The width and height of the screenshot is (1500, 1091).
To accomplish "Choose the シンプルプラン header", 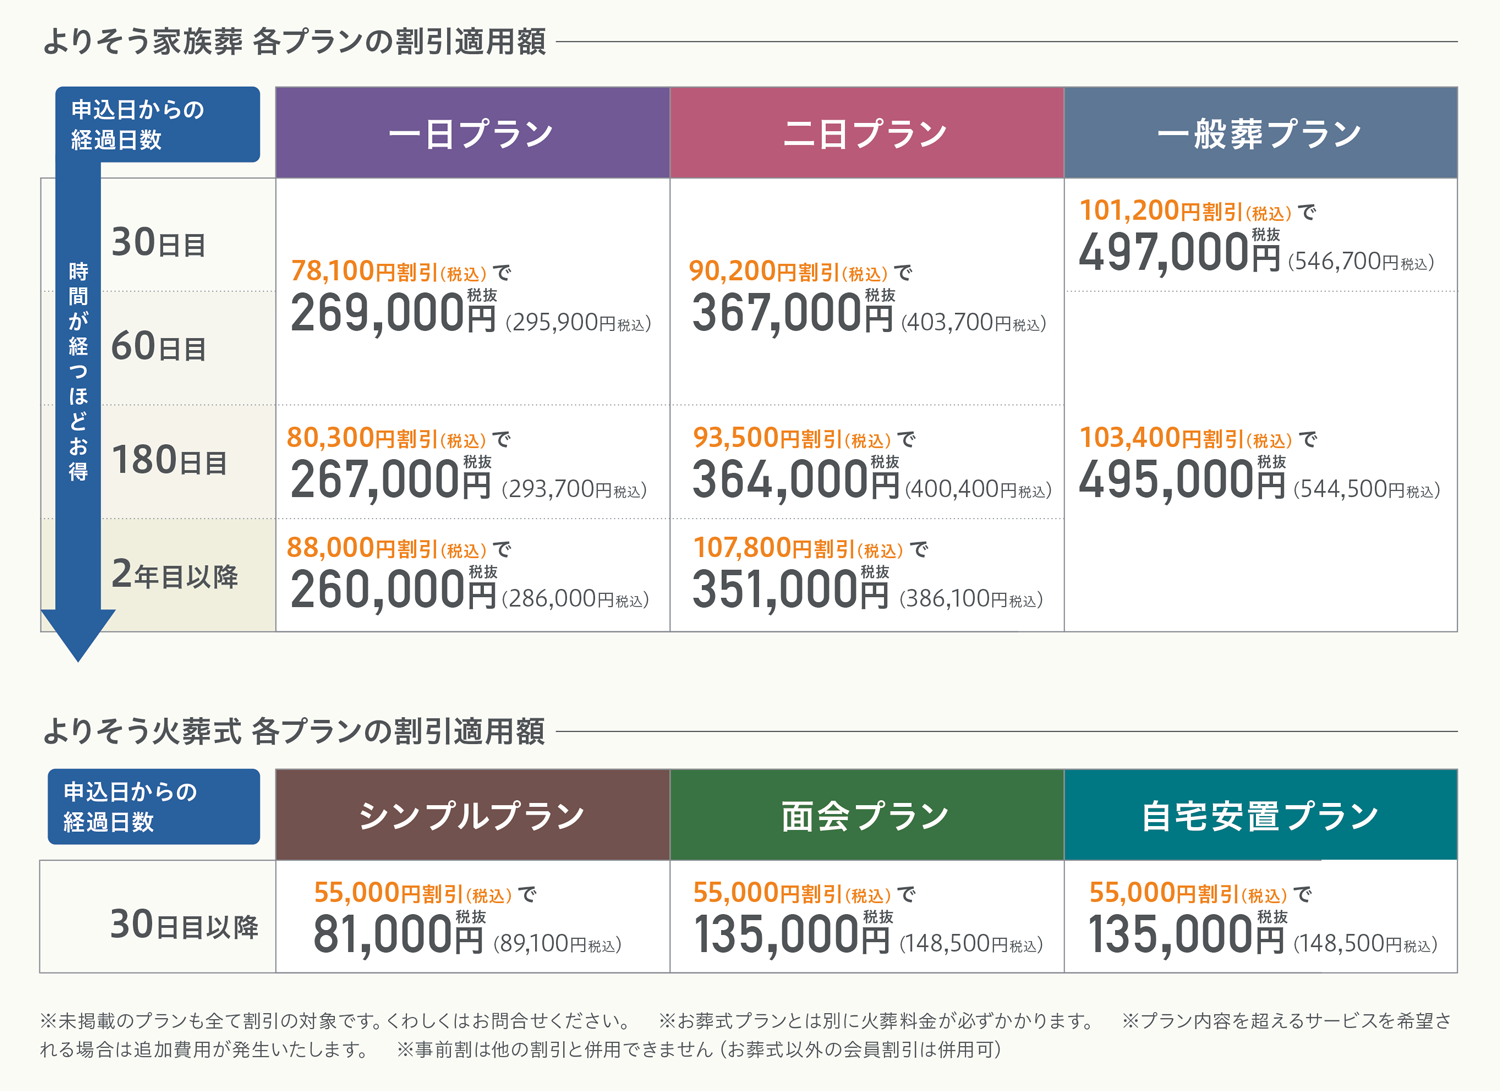I will pyautogui.click(x=472, y=815).
